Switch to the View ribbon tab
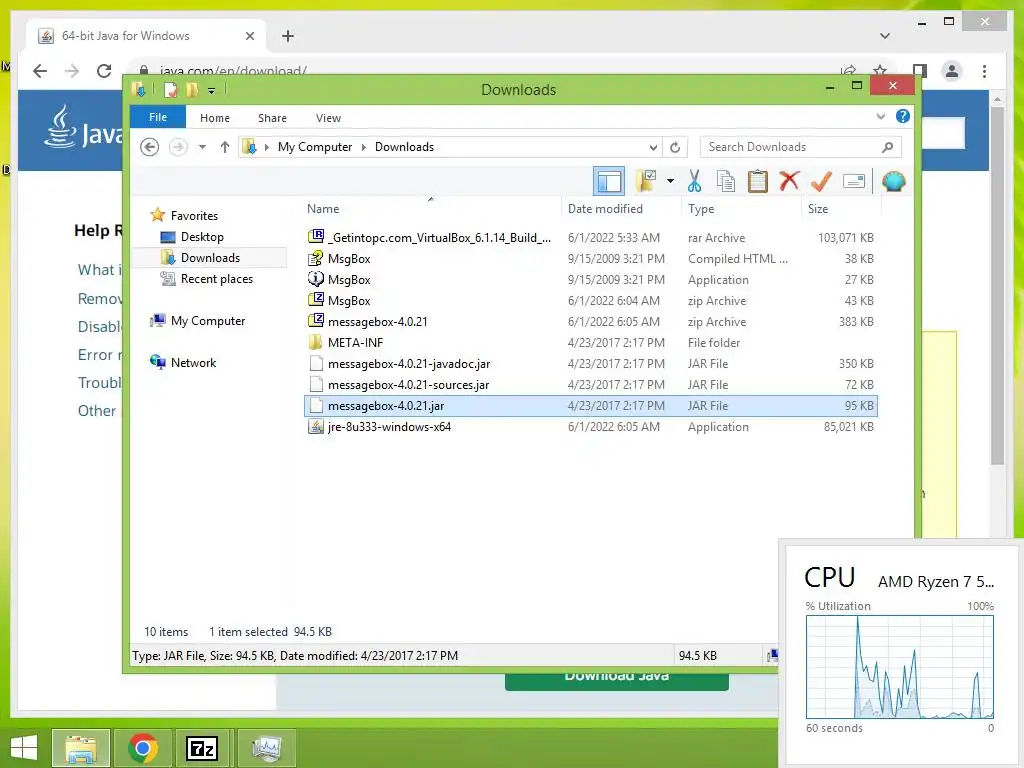Viewport: 1024px width, 768px height. coord(328,118)
